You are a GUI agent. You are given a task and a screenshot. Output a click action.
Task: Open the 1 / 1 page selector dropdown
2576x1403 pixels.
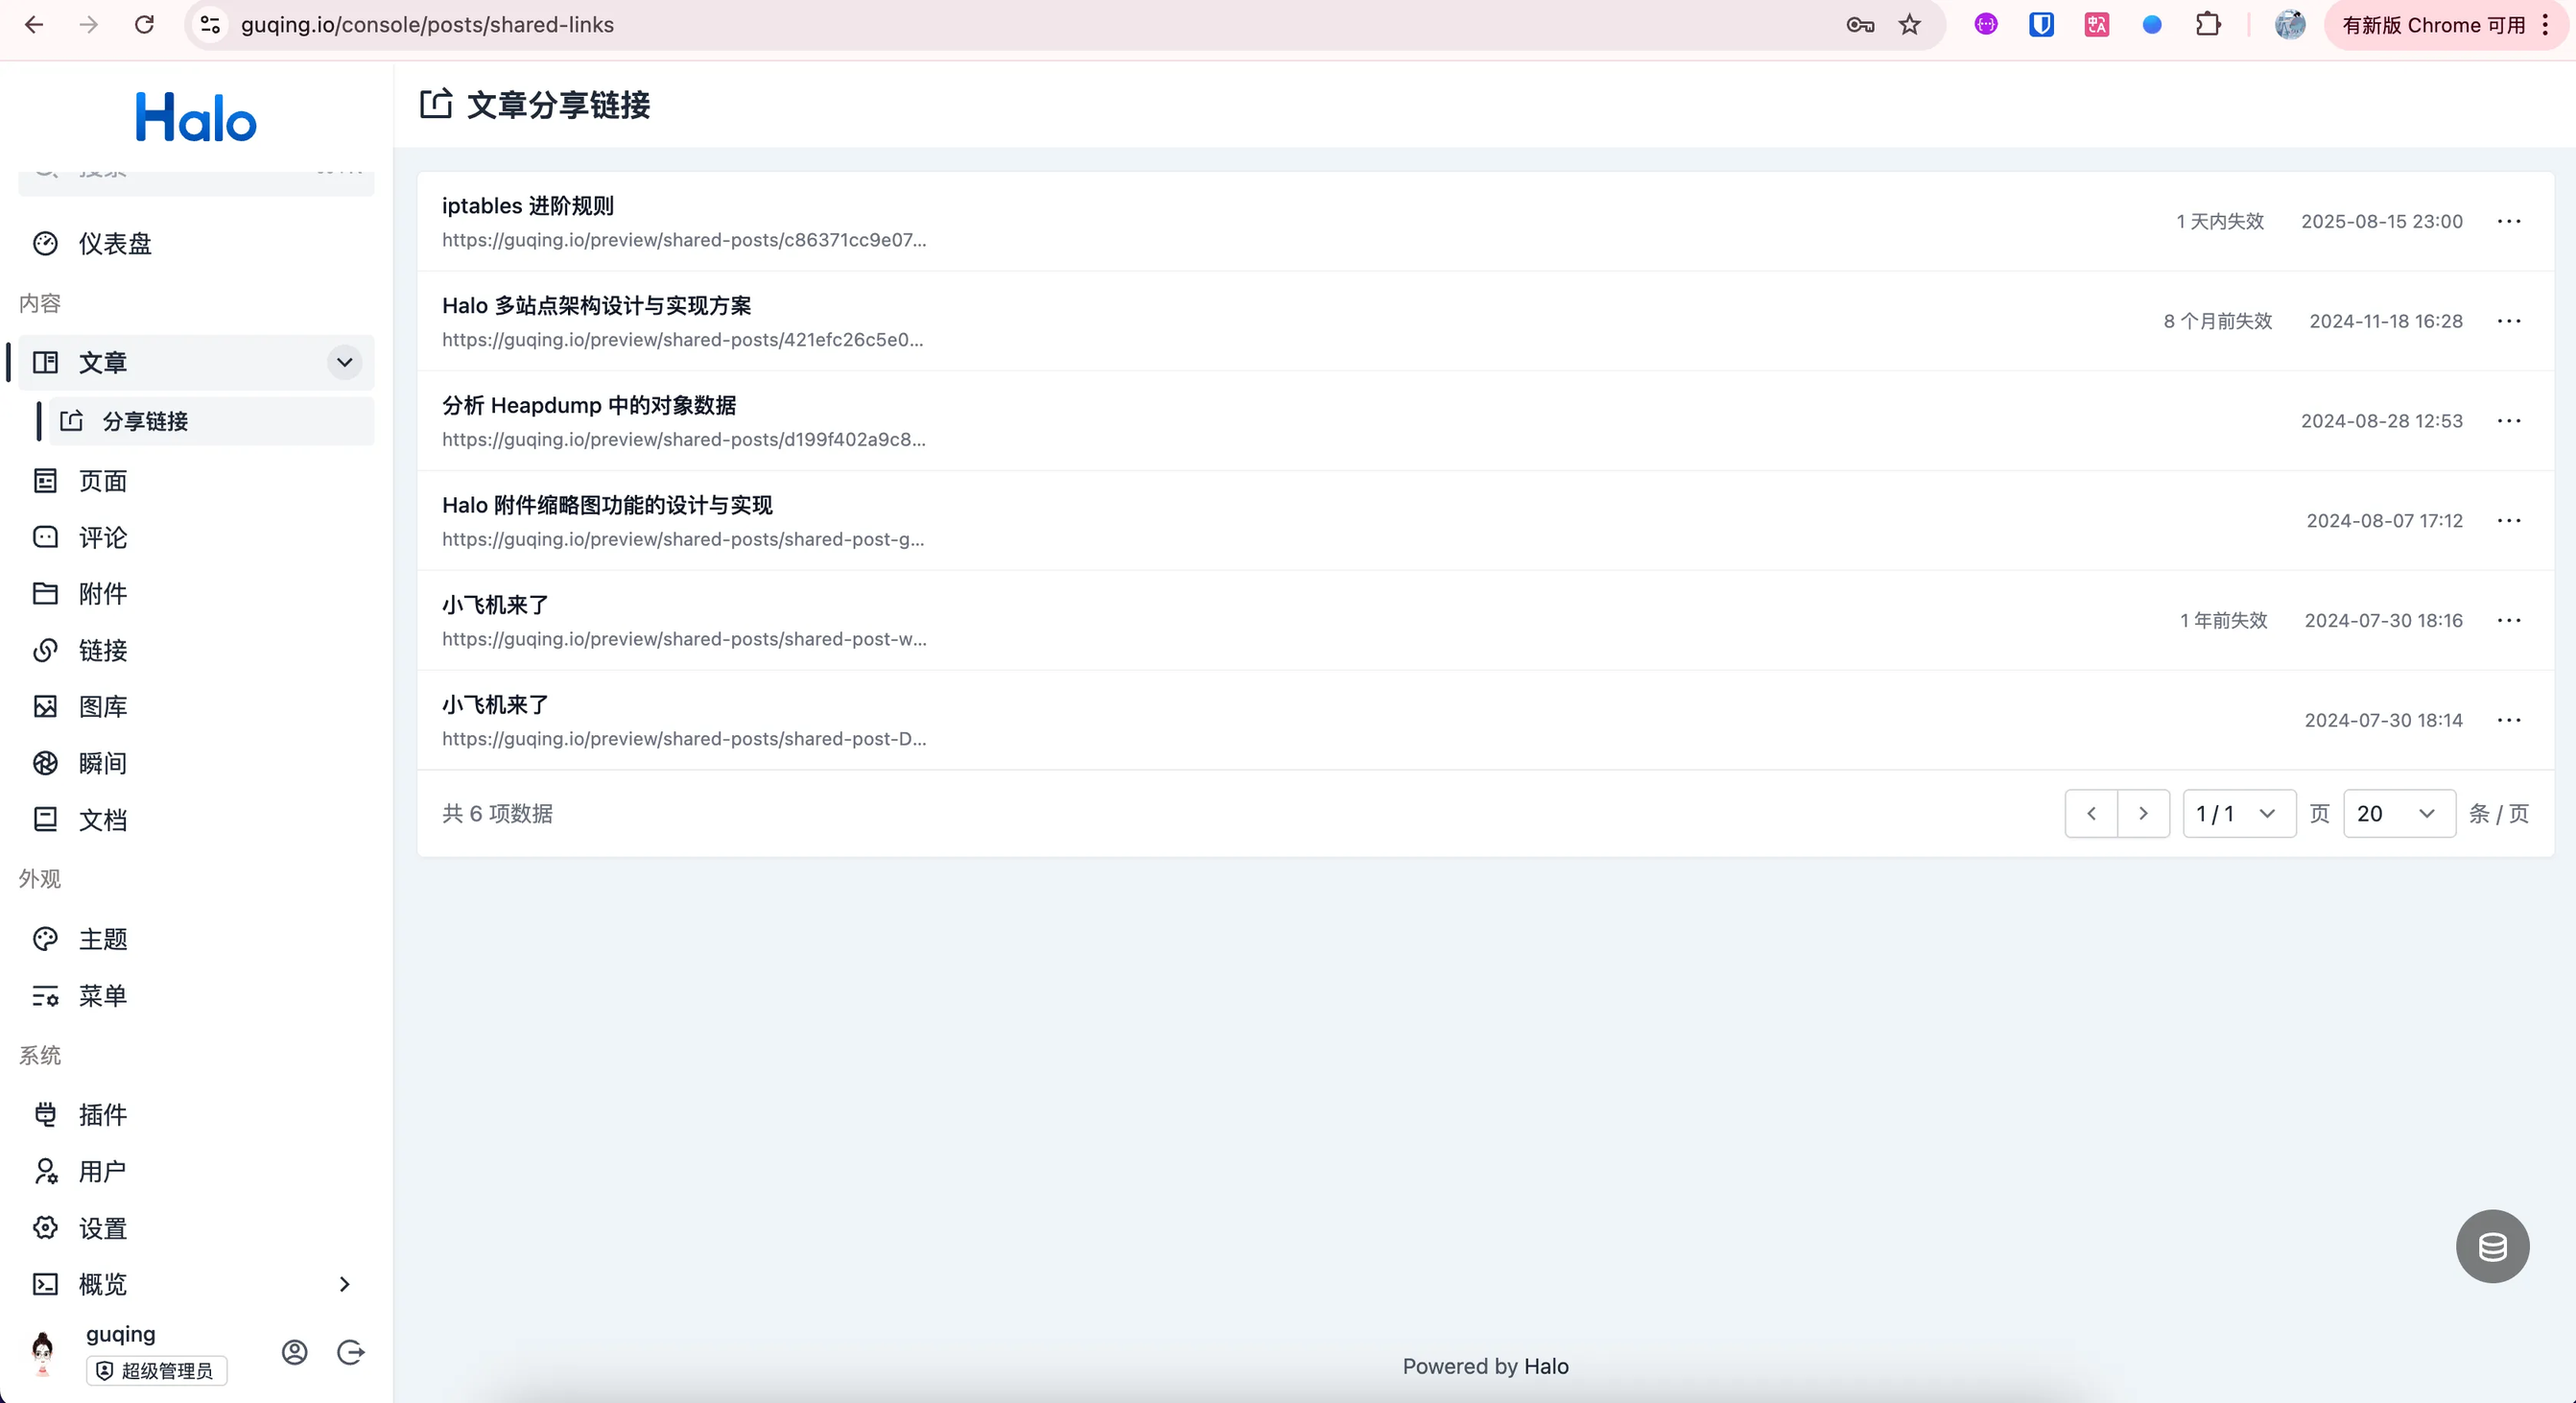tap(2238, 814)
